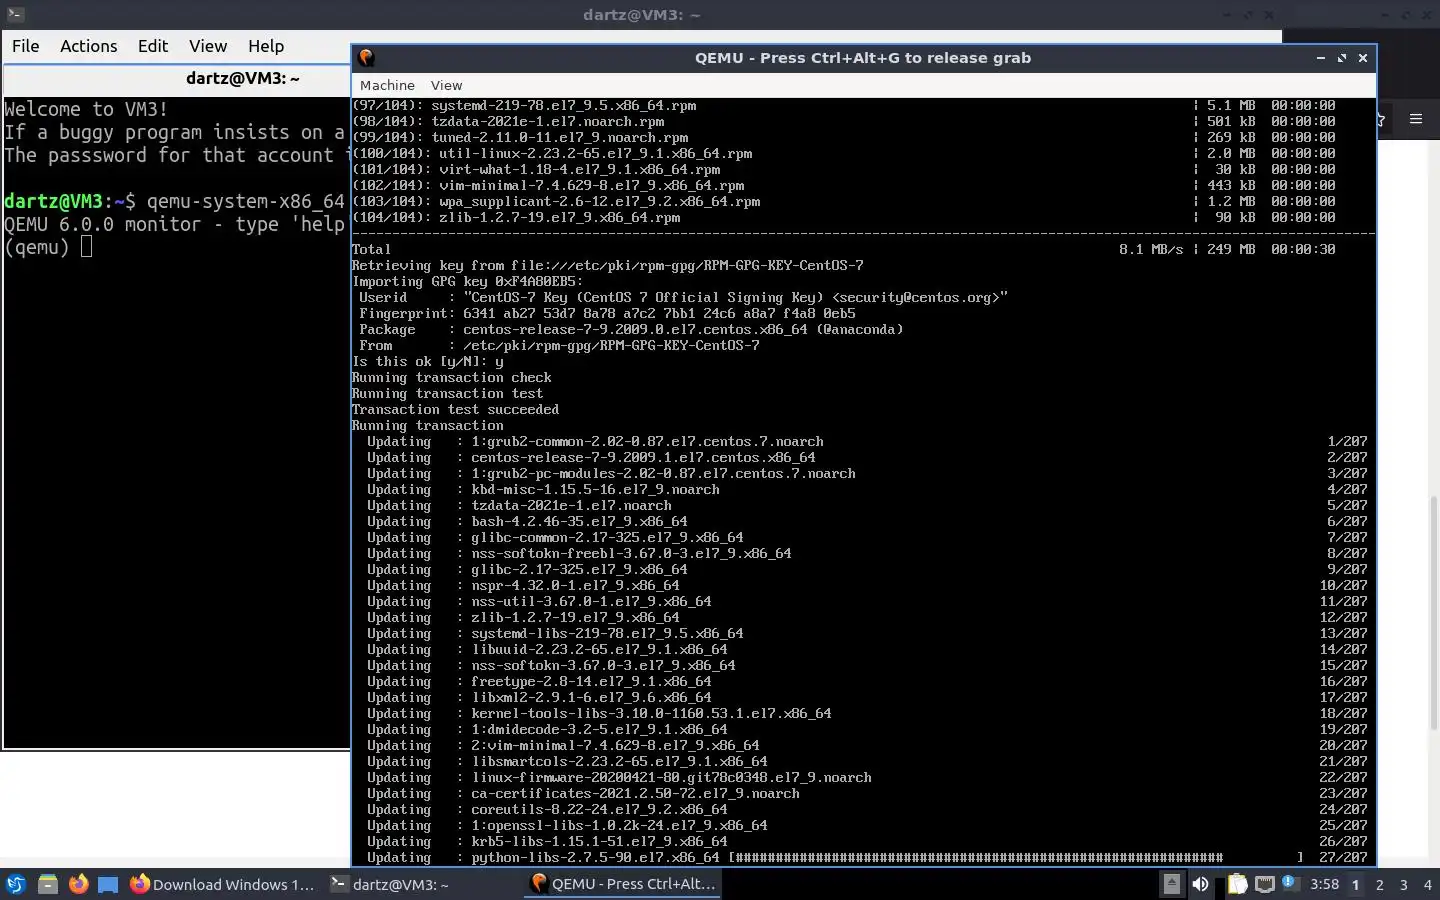Screen dimensions: 1440x900
Task: Click the 3:58 clock on the taskbar
Action: pos(1324,884)
